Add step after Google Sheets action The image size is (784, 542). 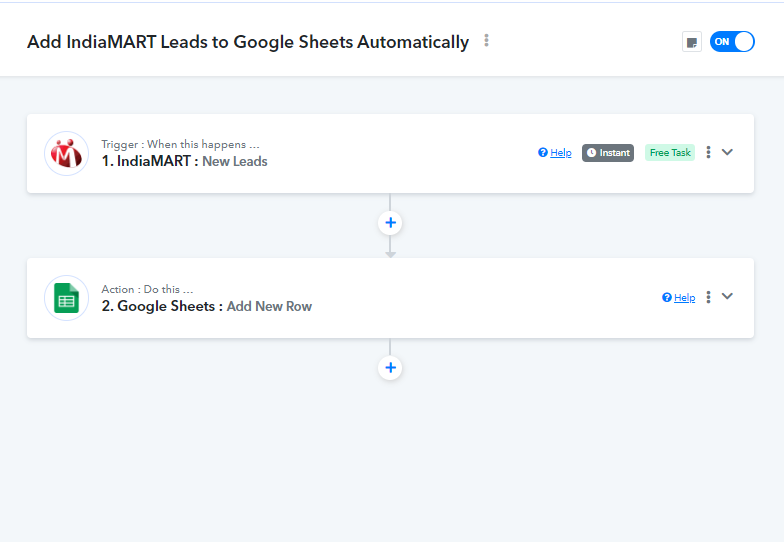point(390,368)
